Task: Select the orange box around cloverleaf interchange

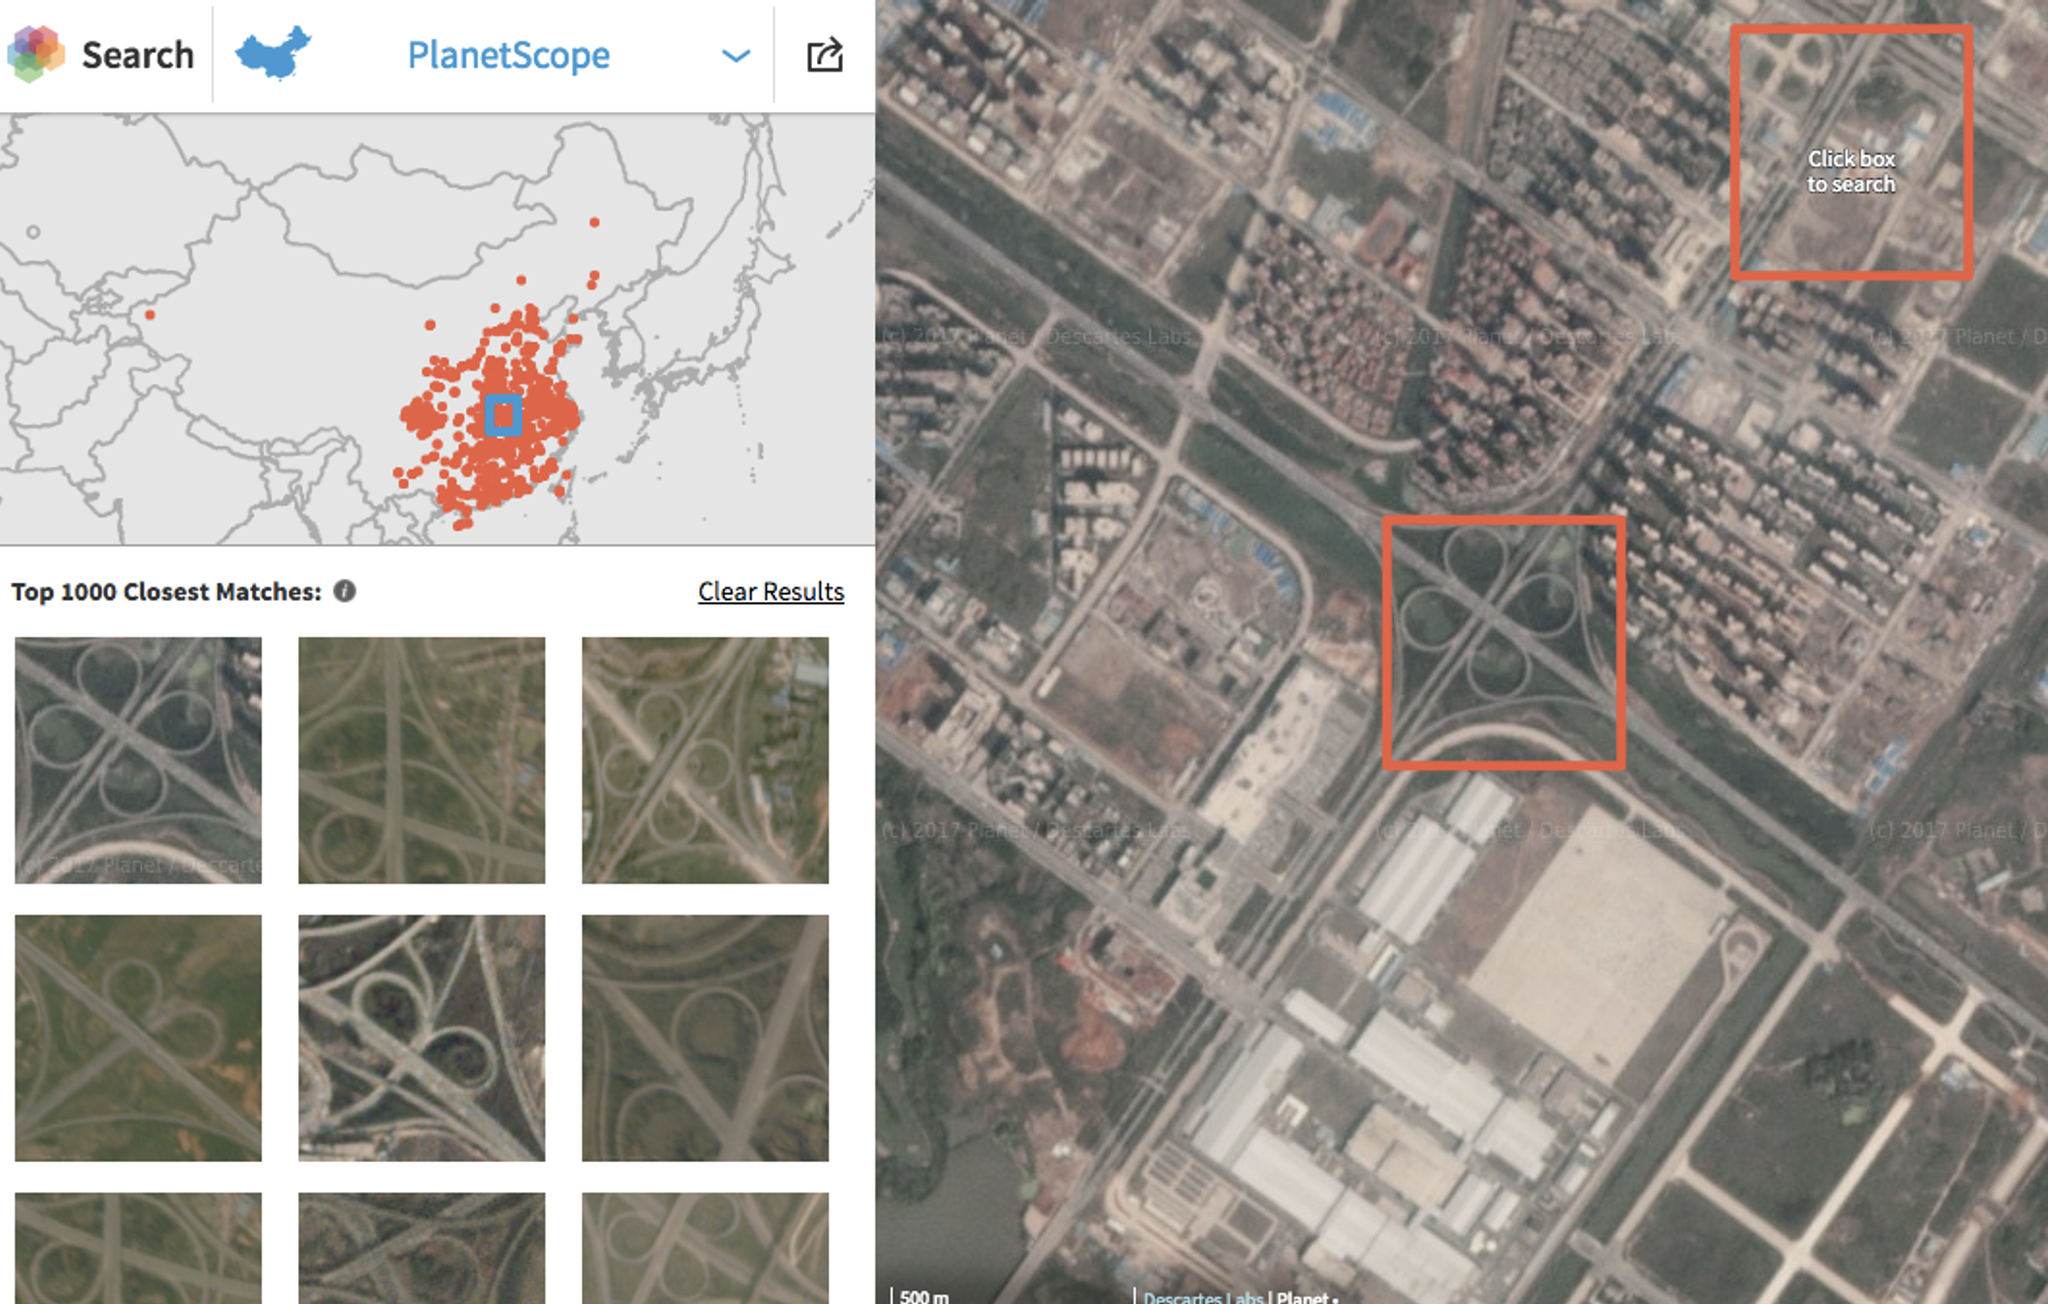Action: point(1503,643)
